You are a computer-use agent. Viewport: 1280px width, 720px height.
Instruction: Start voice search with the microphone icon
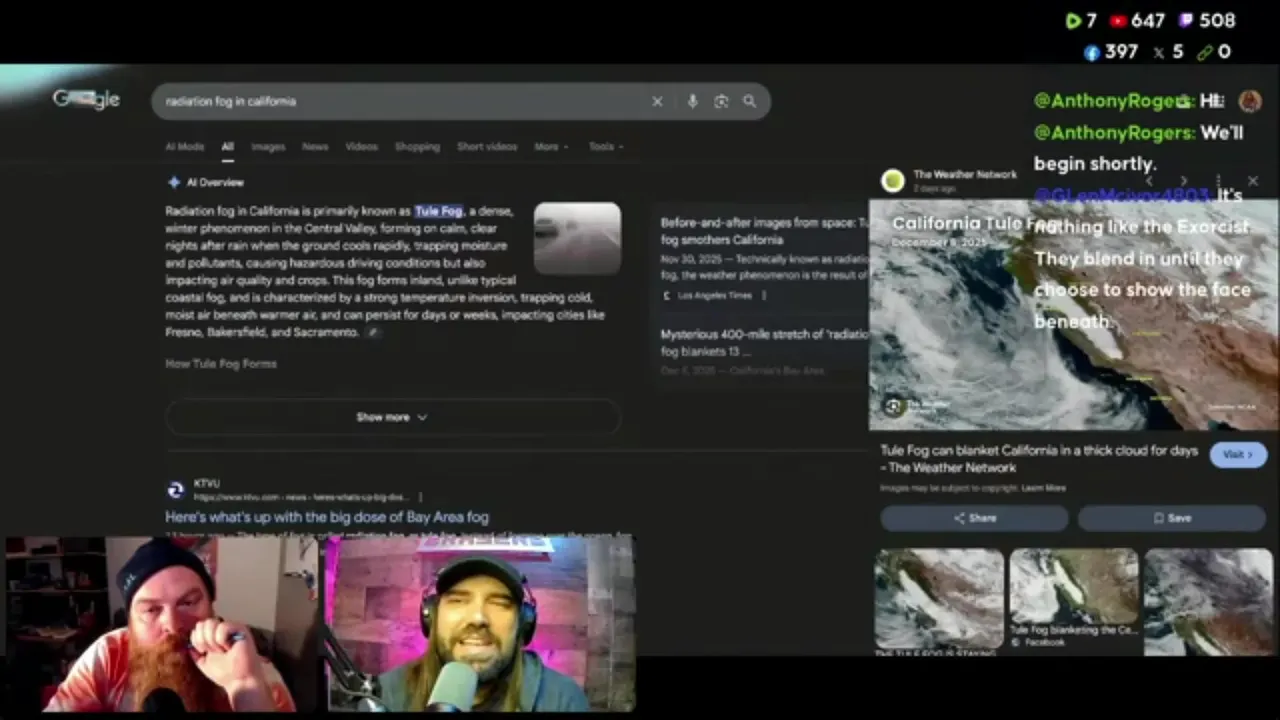(692, 101)
